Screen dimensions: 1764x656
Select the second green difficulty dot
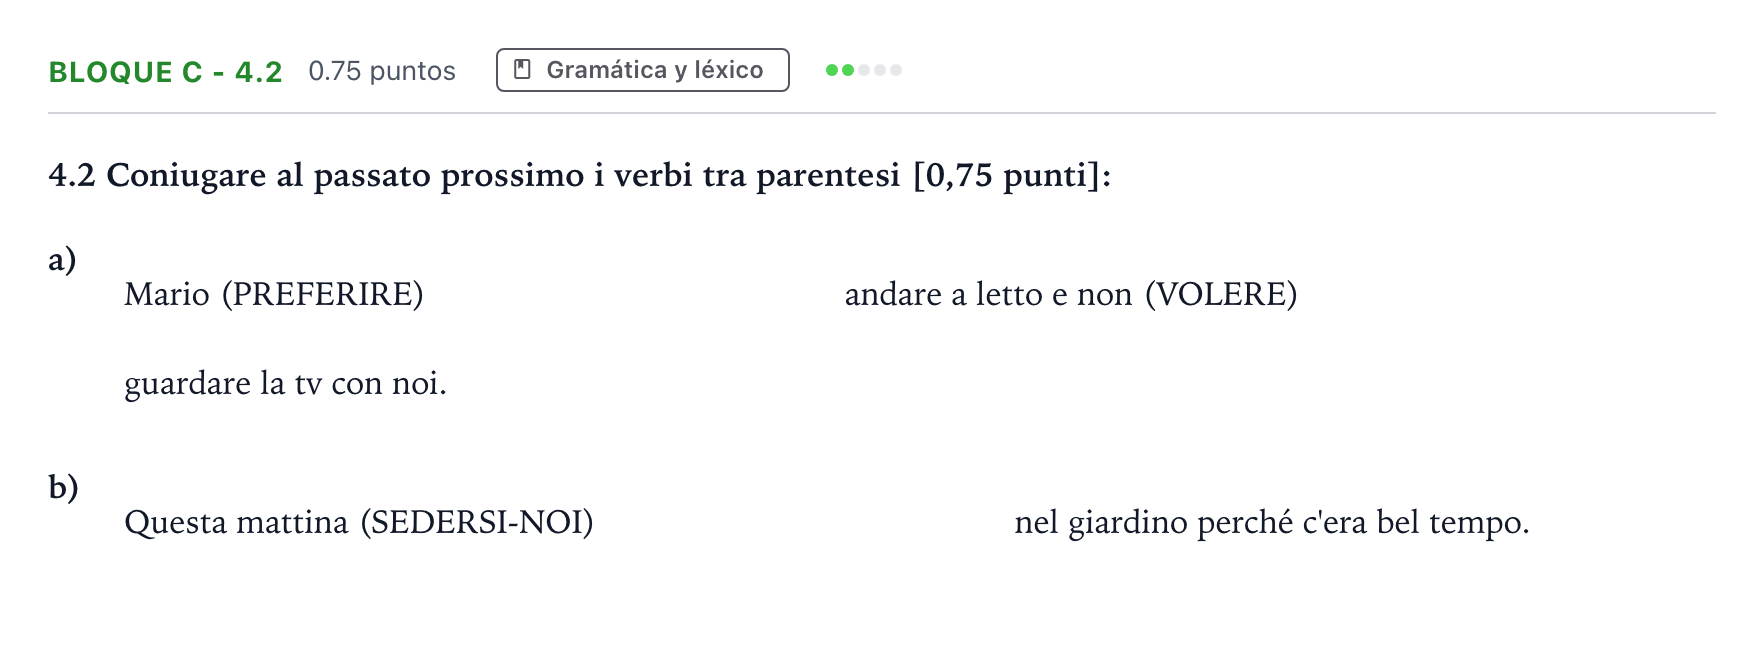click(x=848, y=70)
